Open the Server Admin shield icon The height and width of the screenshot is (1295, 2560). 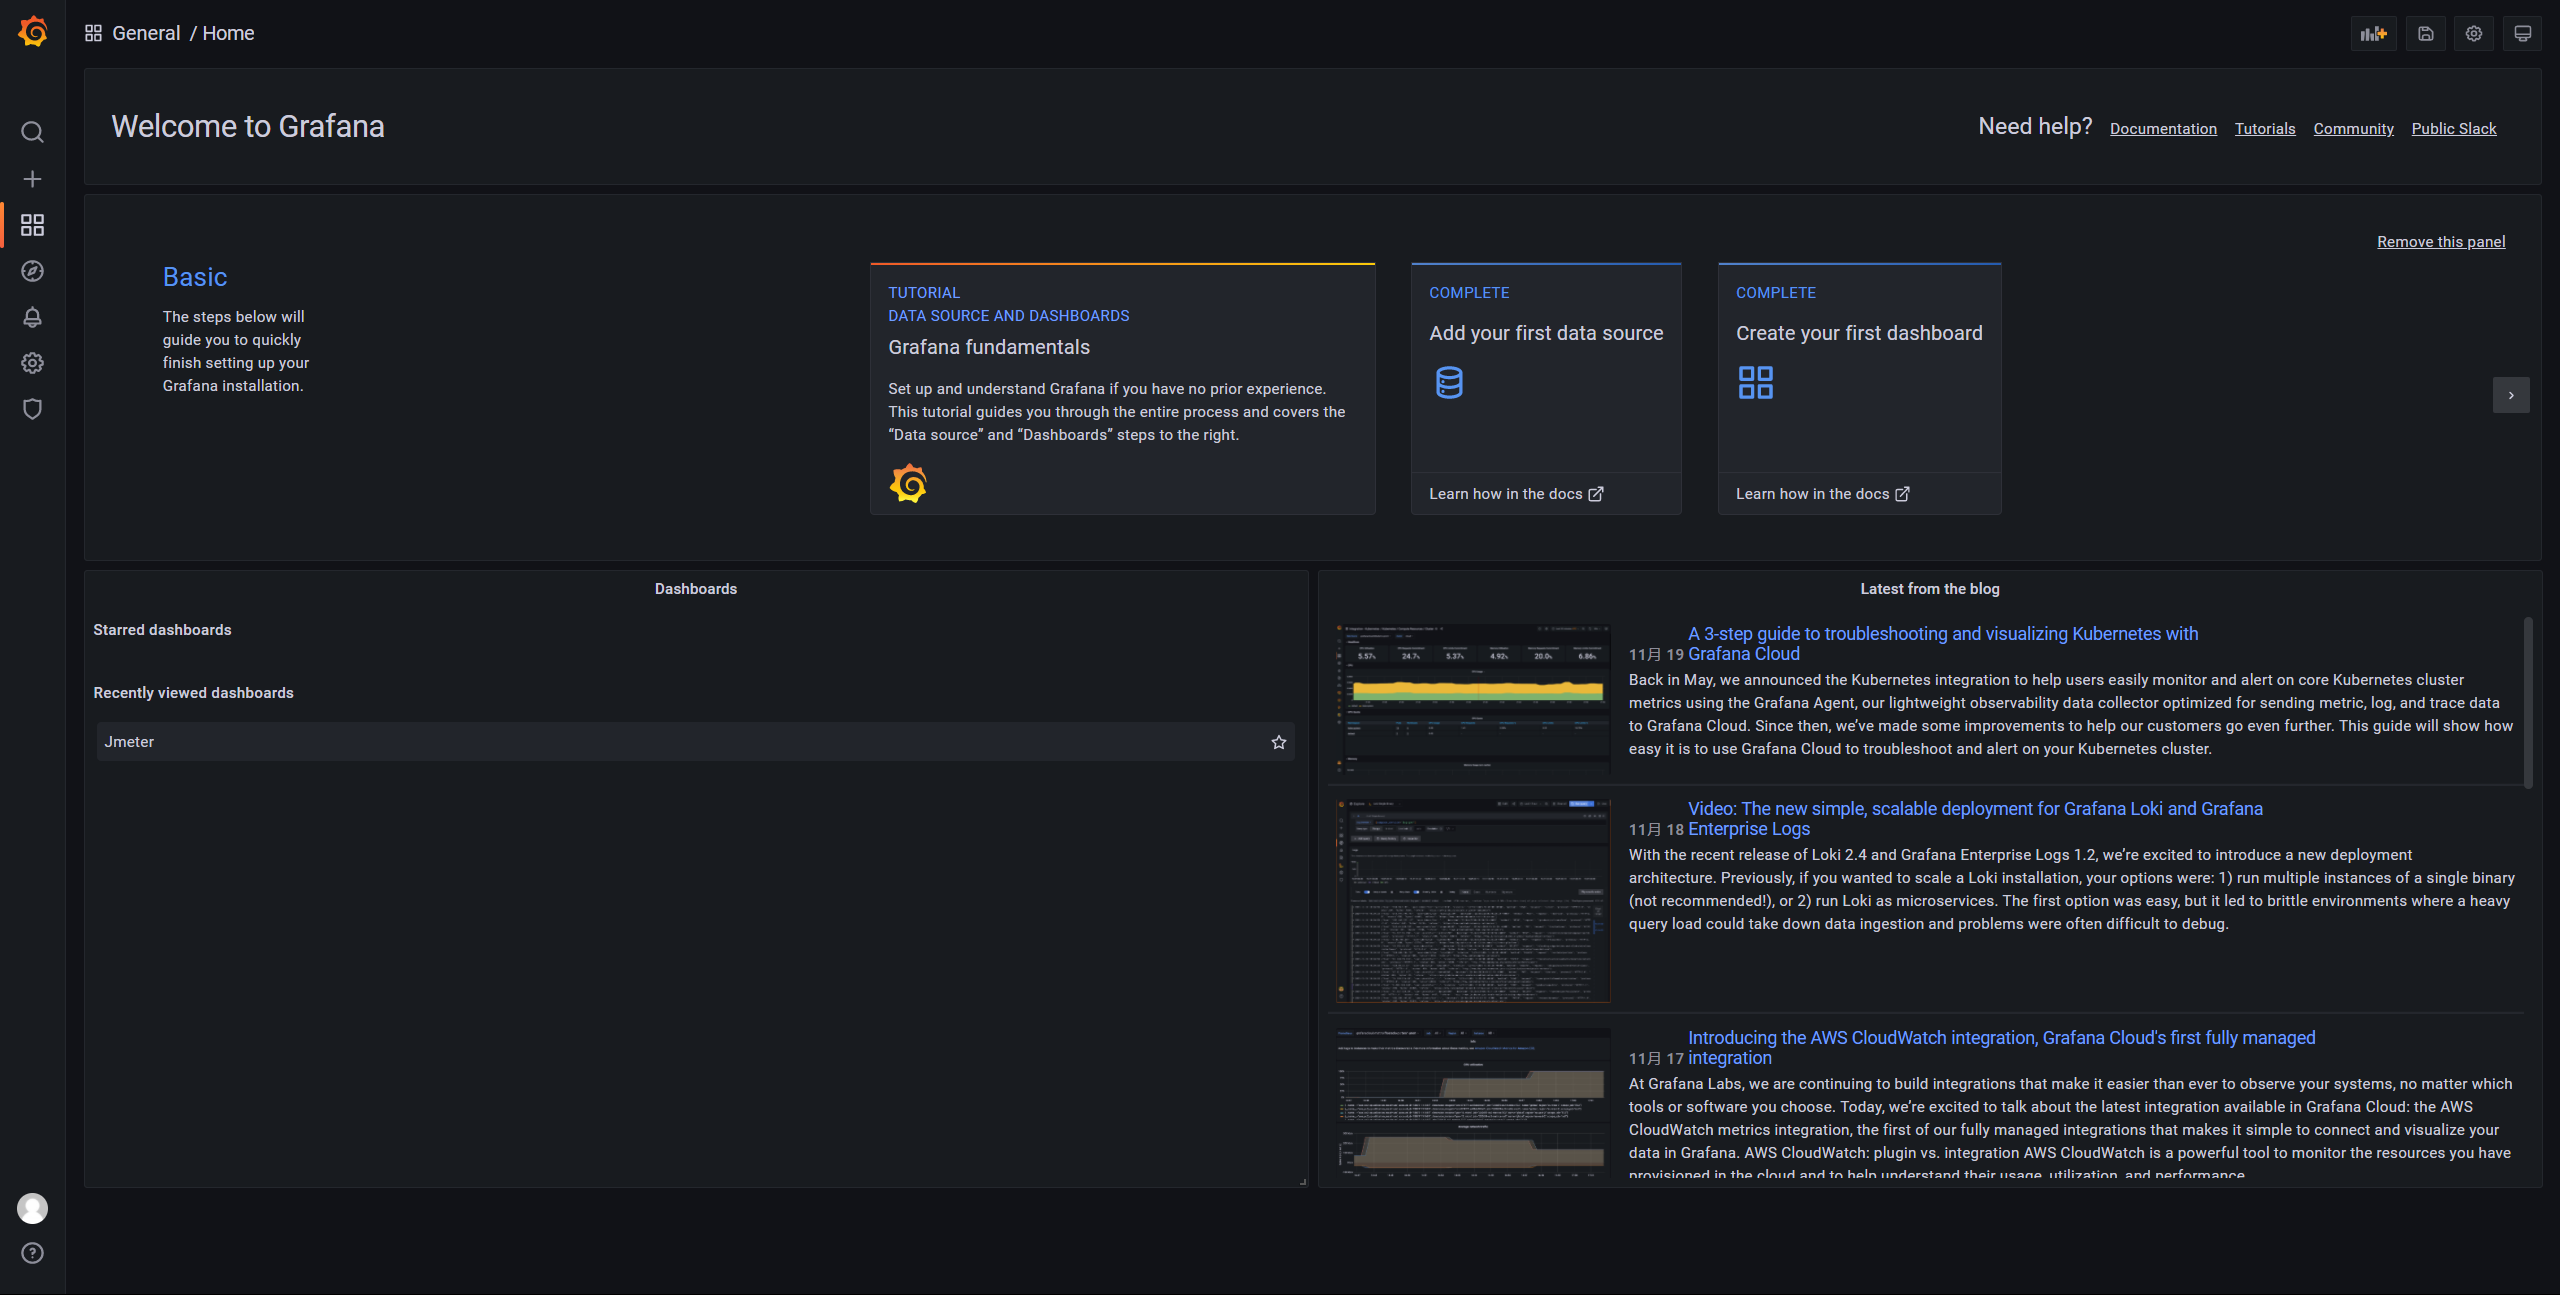point(32,409)
